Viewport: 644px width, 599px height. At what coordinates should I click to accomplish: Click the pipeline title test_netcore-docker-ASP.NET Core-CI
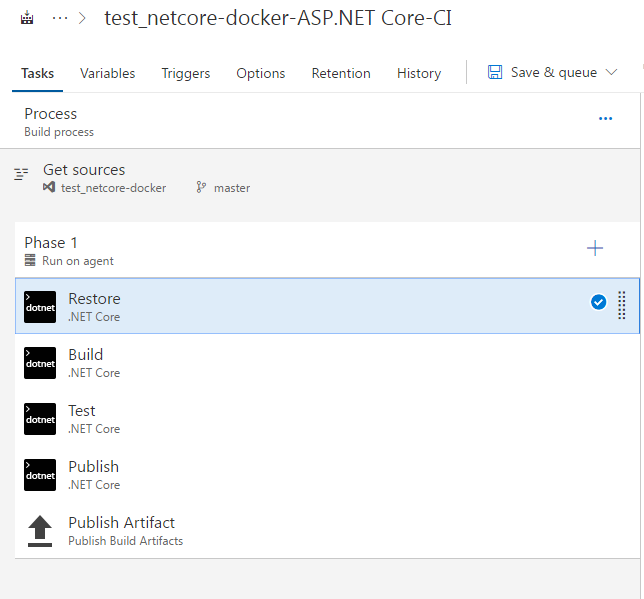point(278,18)
